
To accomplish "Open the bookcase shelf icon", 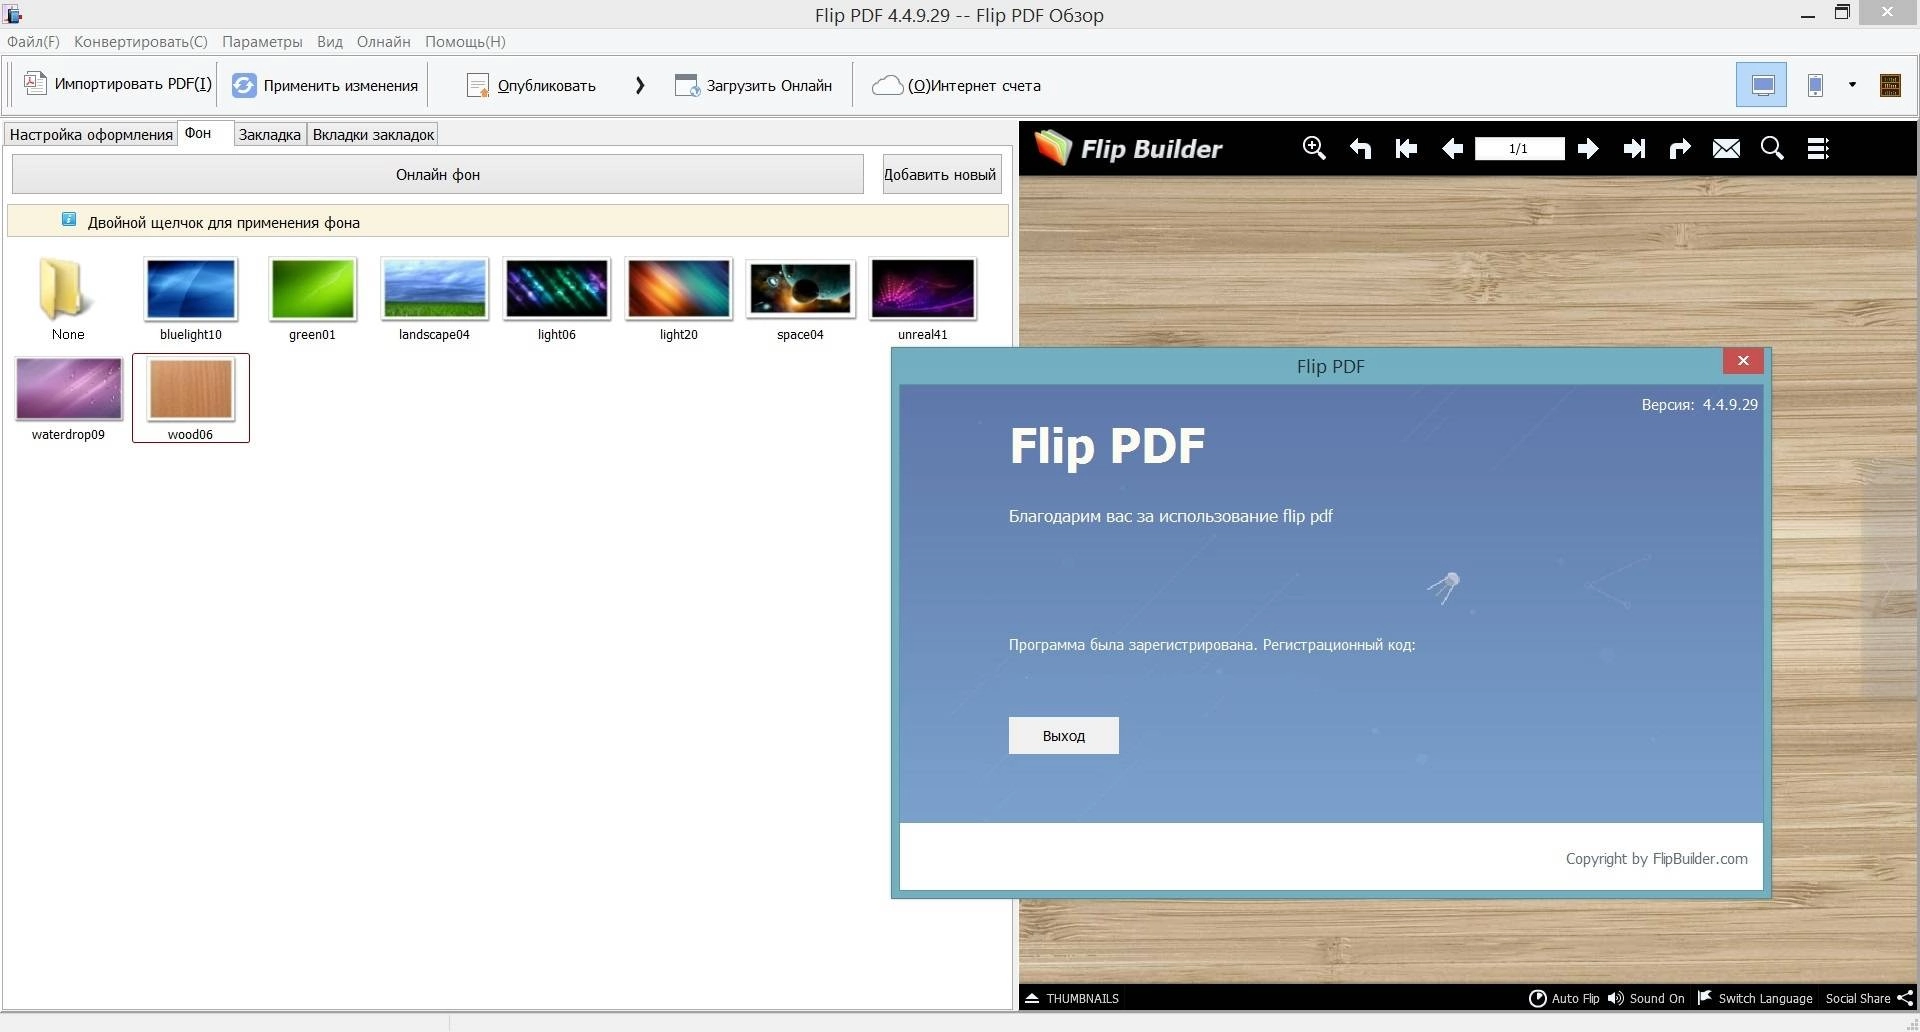I will 1890,85.
